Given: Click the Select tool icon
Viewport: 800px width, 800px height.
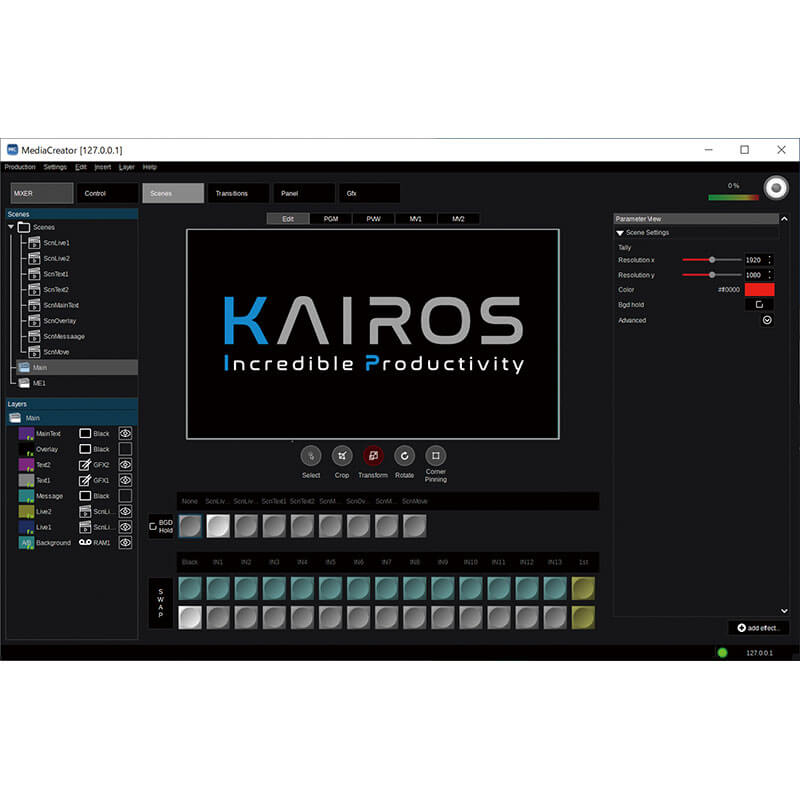Looking at the screenshot, I should point(310,455).
